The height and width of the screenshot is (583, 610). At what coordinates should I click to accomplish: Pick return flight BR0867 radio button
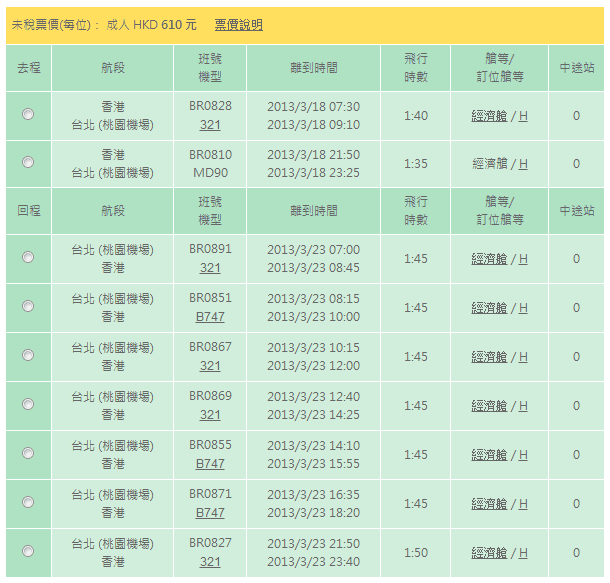(x=28, y=355)
